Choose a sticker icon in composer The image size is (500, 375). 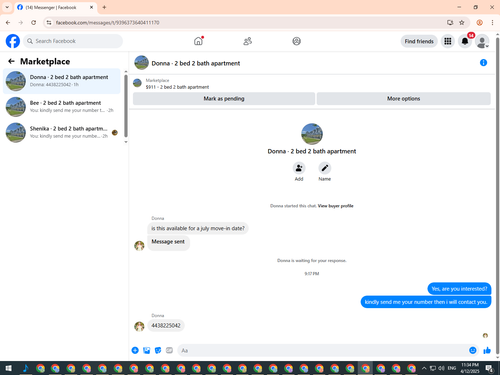158,350
